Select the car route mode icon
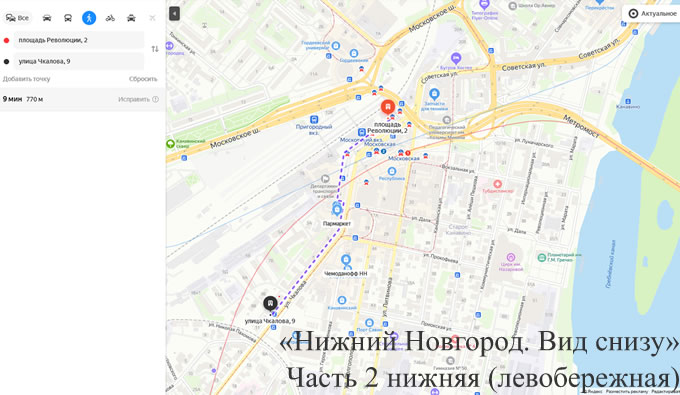The width and height of the screenshot is (680, 395). pyautogui.click(x=47, y=18)
